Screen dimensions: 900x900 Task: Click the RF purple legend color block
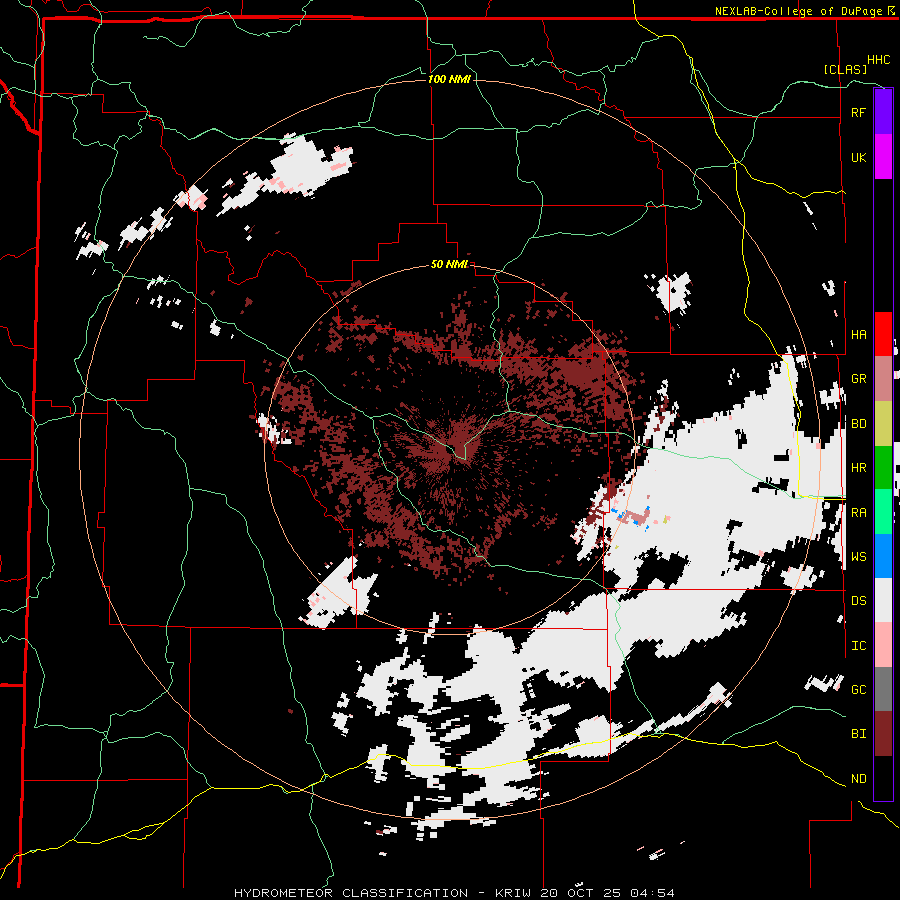(883, 112)
